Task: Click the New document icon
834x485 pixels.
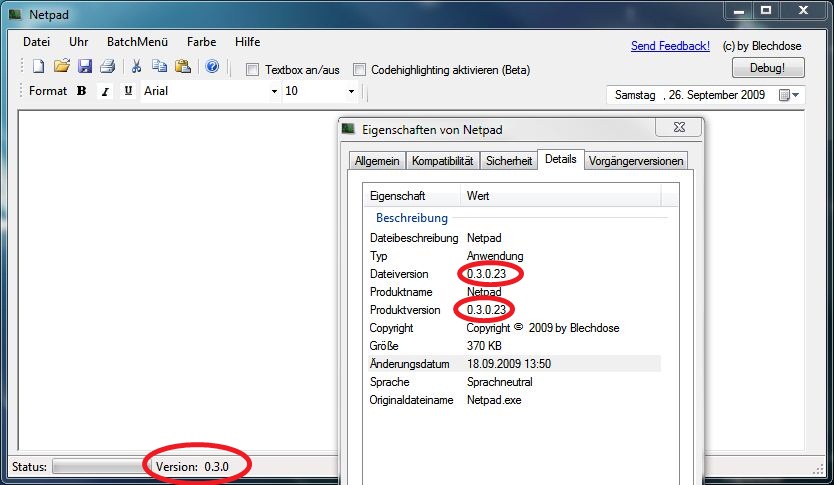Action: 38,66
